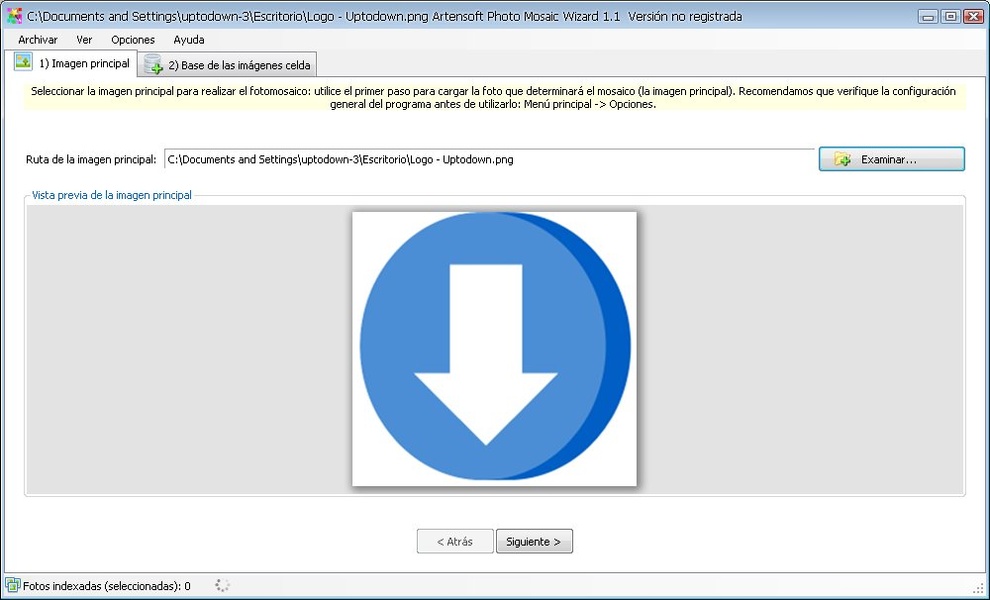The height and width of the screenshot is (600, 990).
Task: Open the Ayuda menu
Action: [x=189, y=40]
